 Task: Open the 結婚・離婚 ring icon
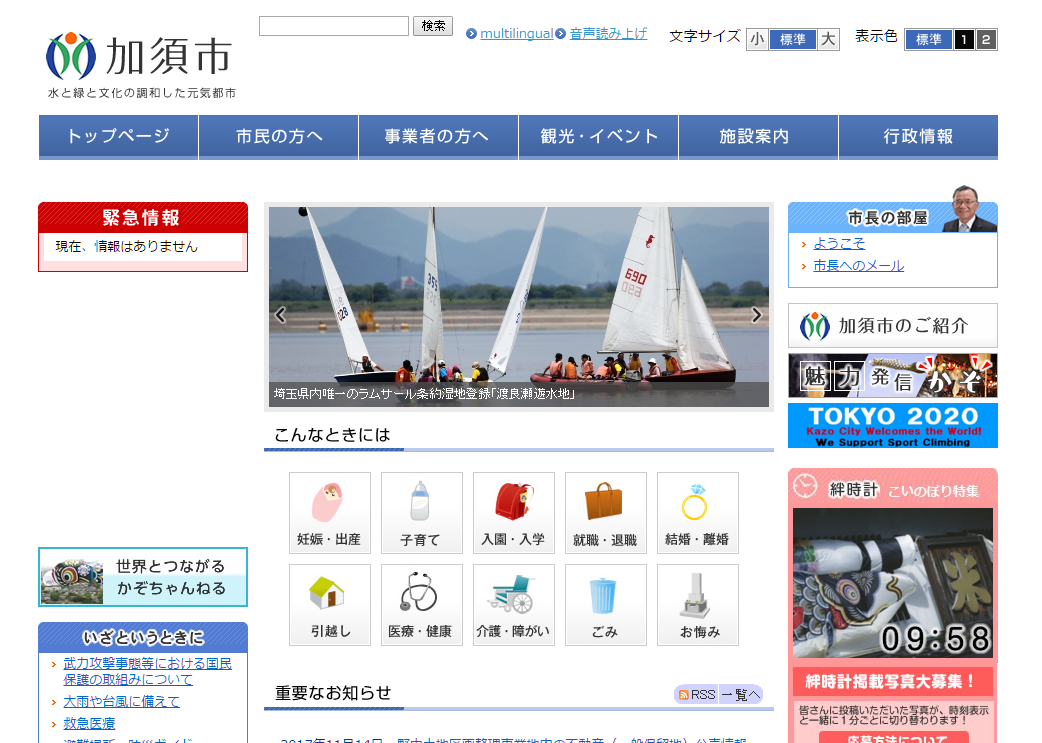tap(698, 512)
